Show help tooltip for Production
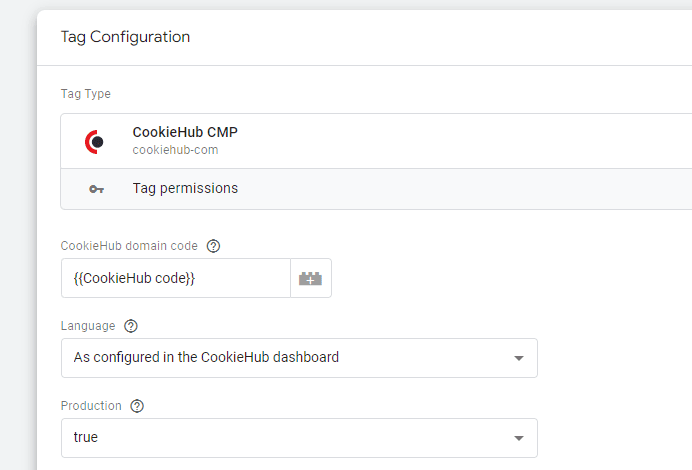 (x=137, y=406)
